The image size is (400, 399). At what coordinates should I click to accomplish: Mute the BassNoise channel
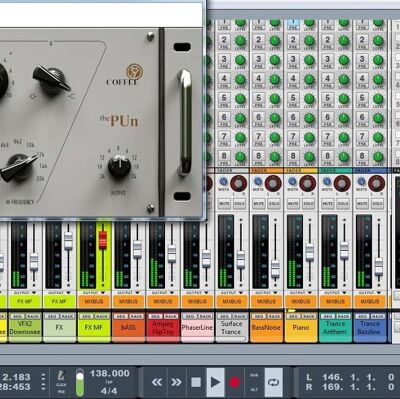click(x=259, y=203)
